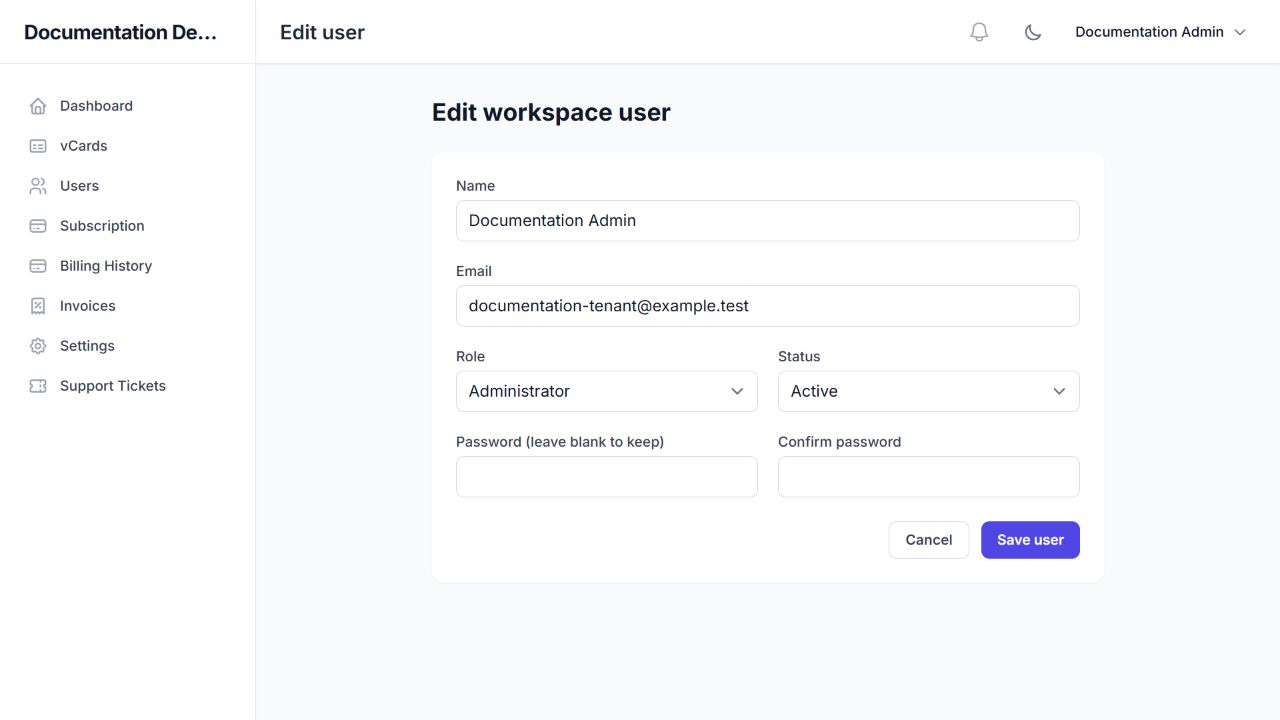Click the Billing History card icon
This screenshot has height=720, width=1280.
[x=38, y=266]
